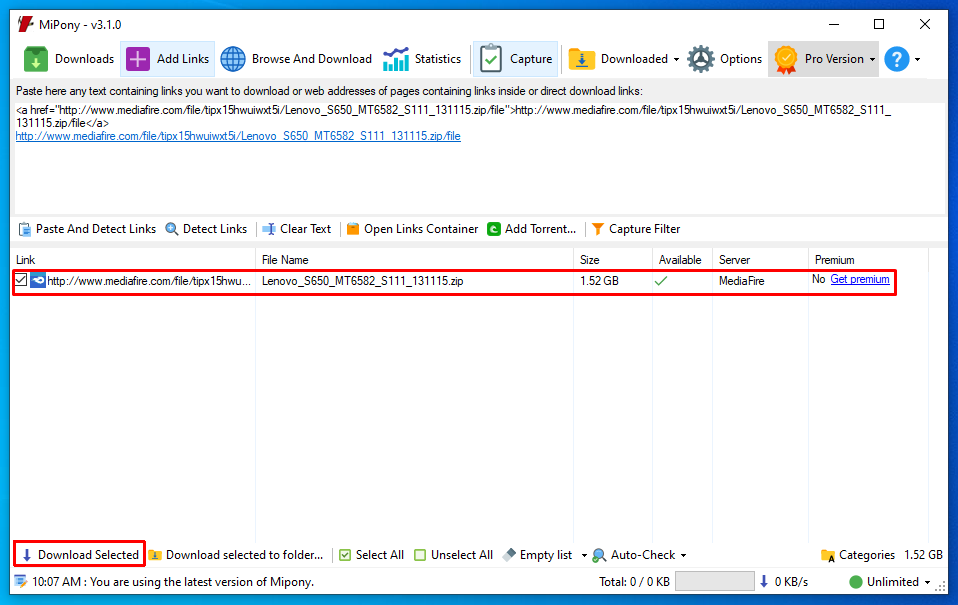Click Select All checkbox button
This screenshot has height=605, width=958.
click(371, 555)
